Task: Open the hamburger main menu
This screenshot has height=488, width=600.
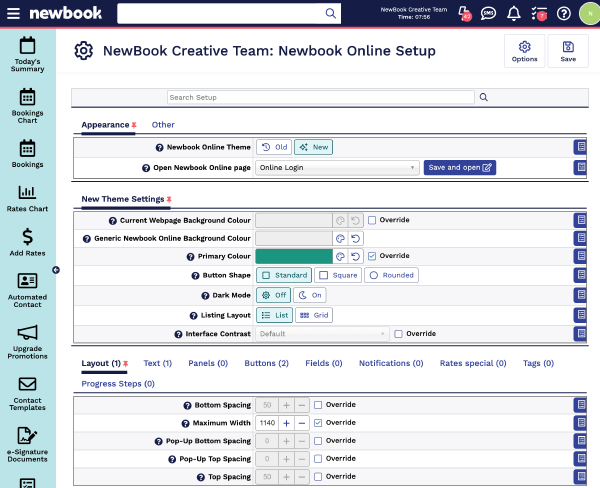Action: tap(13, 13)
